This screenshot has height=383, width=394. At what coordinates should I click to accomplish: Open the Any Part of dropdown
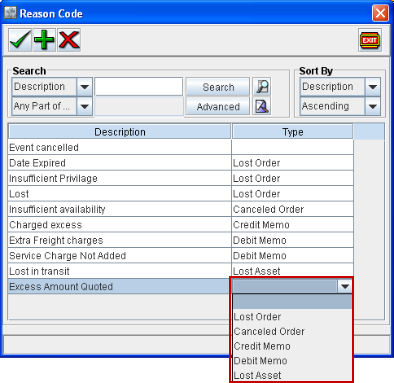tap(84, 106)
